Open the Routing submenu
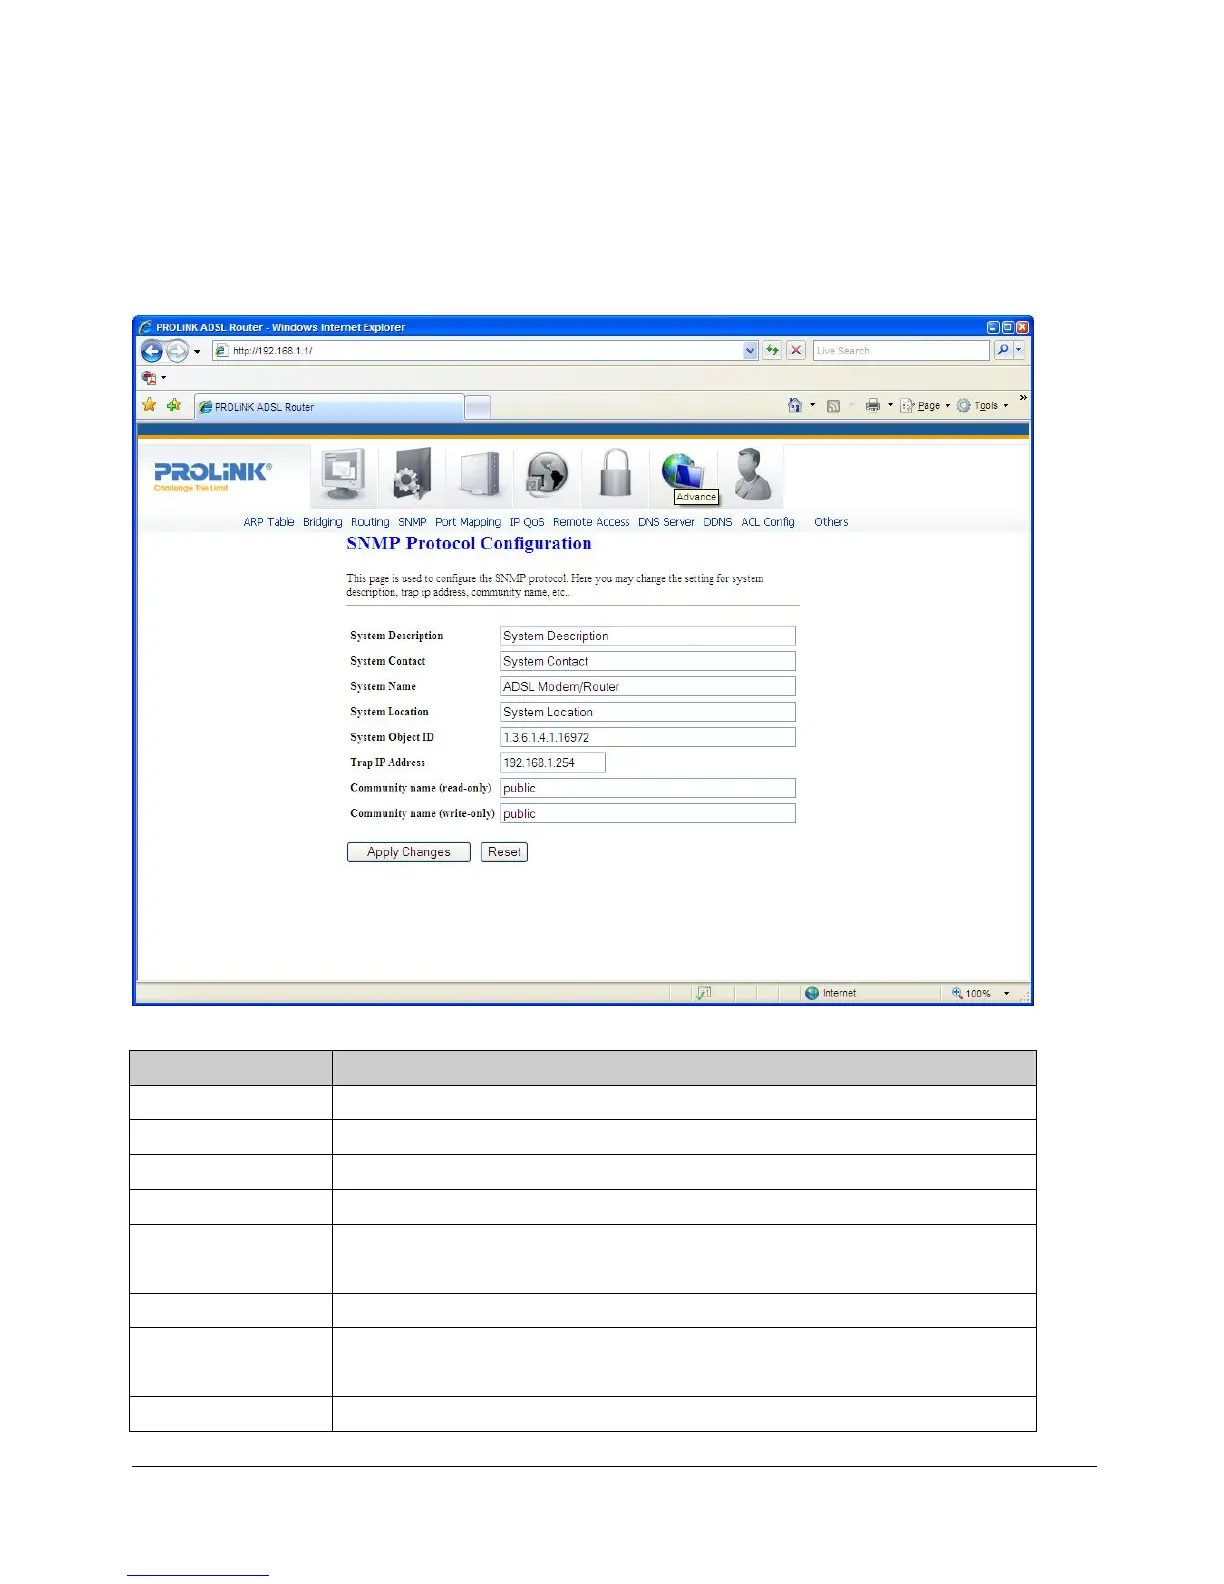Viewport: 1224px width, 1584px height. [x=370, y=522]
